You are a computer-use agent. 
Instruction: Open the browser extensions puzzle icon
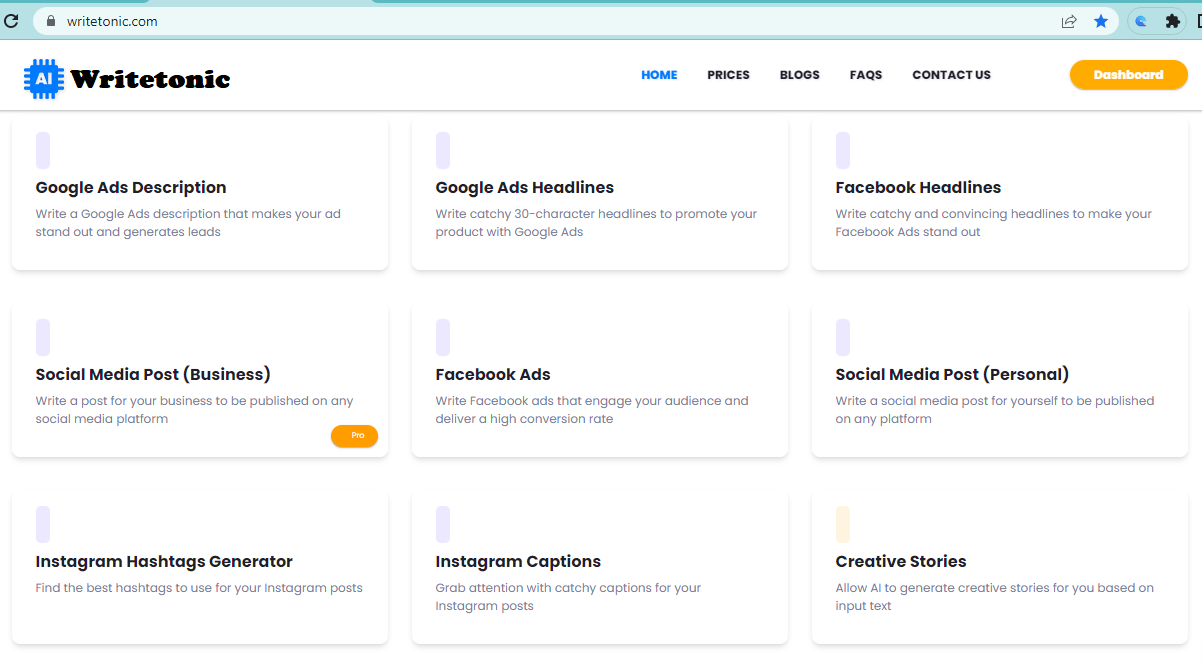click(x=1173, y=21)
